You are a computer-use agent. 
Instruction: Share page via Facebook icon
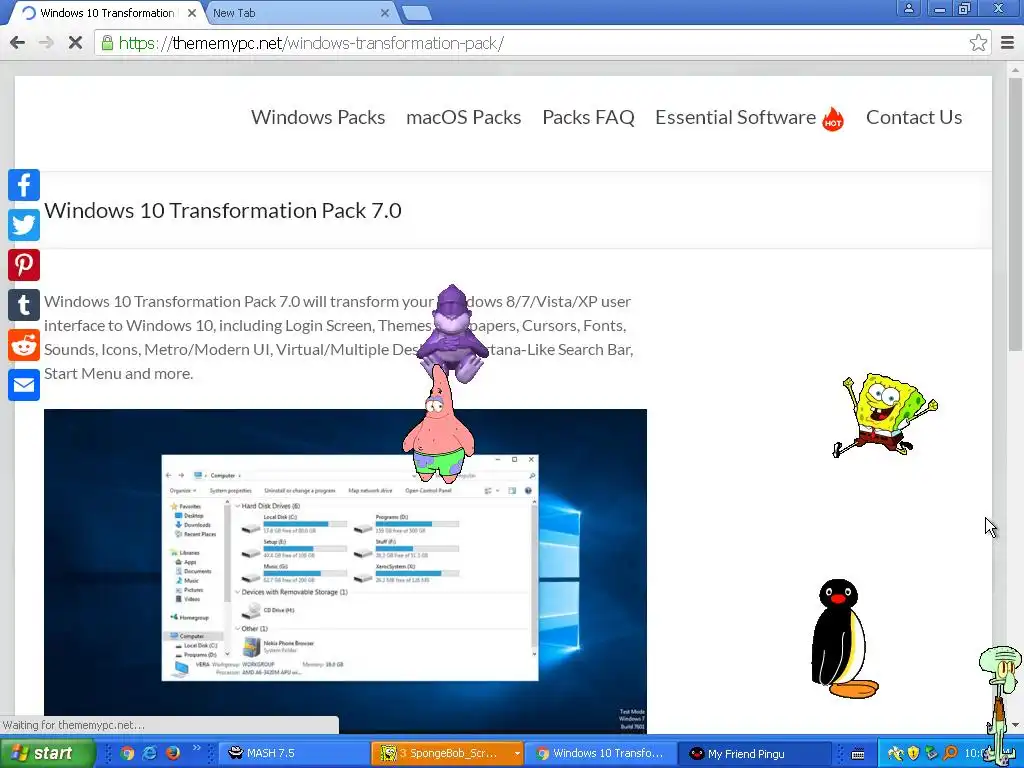click(x=24, y=185)
